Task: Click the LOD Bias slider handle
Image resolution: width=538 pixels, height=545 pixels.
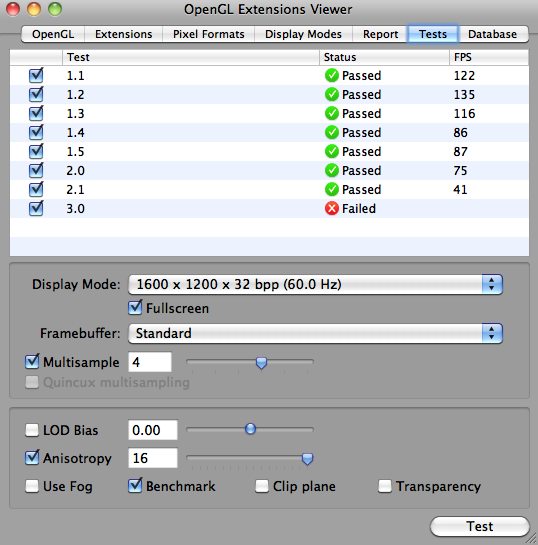Action: click(x=250, y=429)
